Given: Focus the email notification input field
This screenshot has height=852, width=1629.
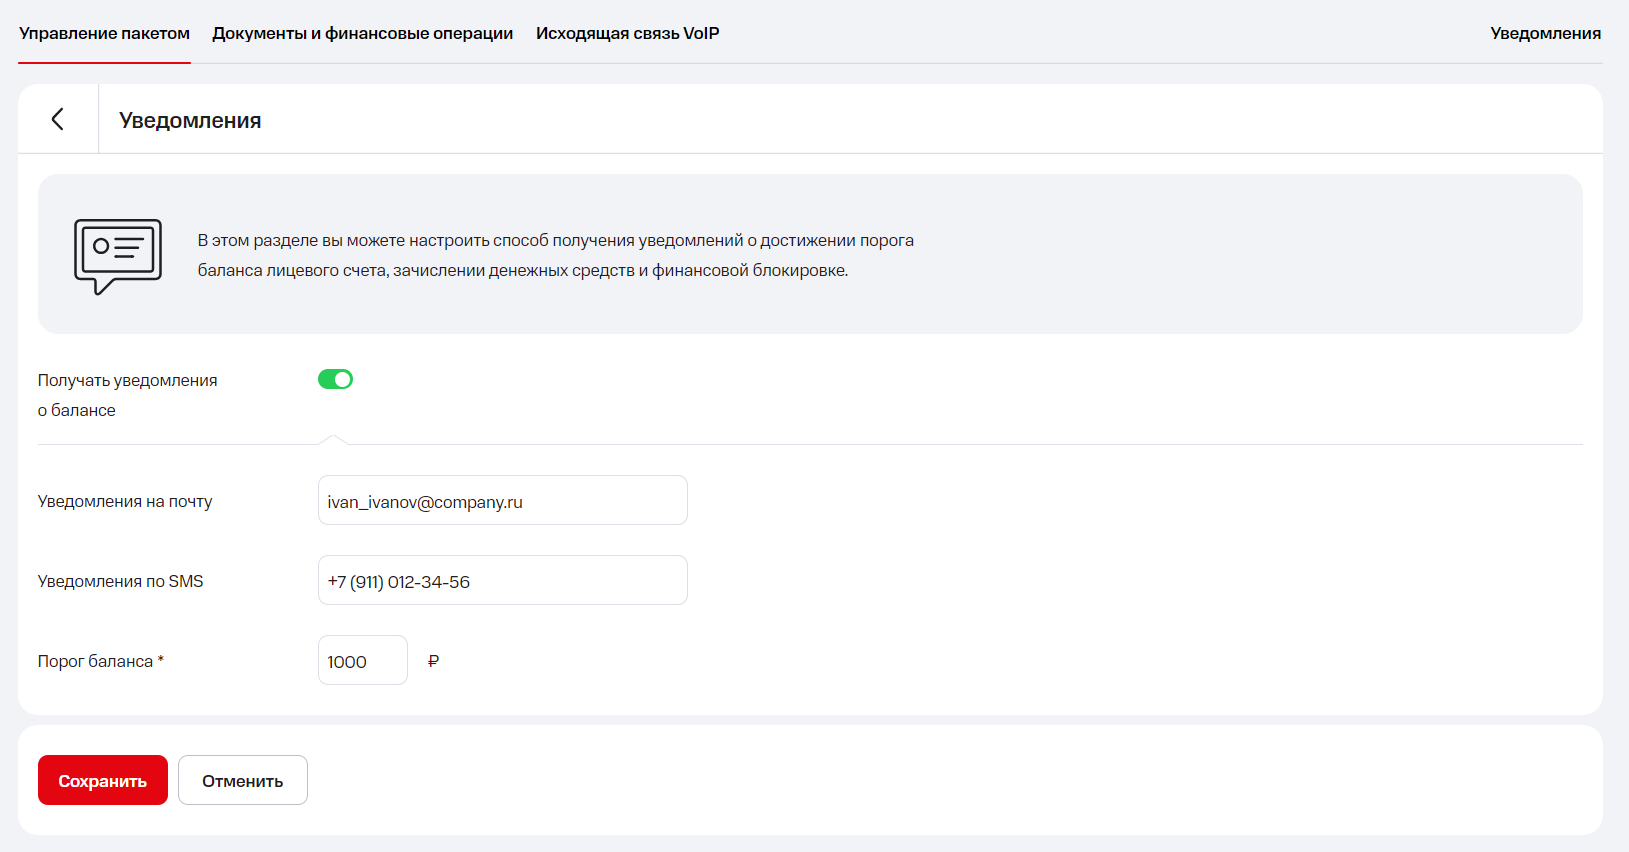Looking at the screenshot, I should pos(502,501).
